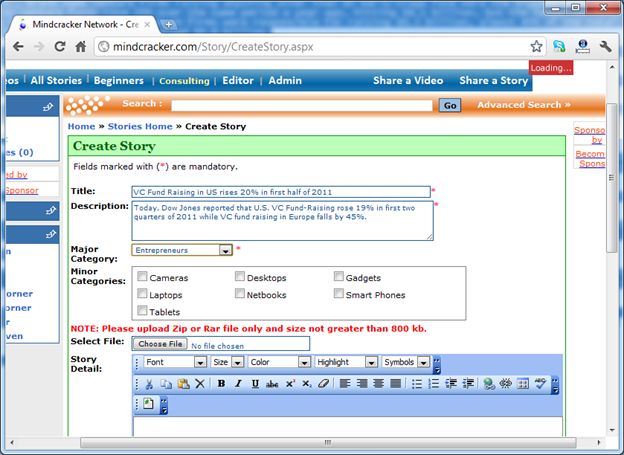Image resolution: width=624 pixels, height=455 pixels.
Task: Click Share a Video in the navigation bar
Action: 408,80
